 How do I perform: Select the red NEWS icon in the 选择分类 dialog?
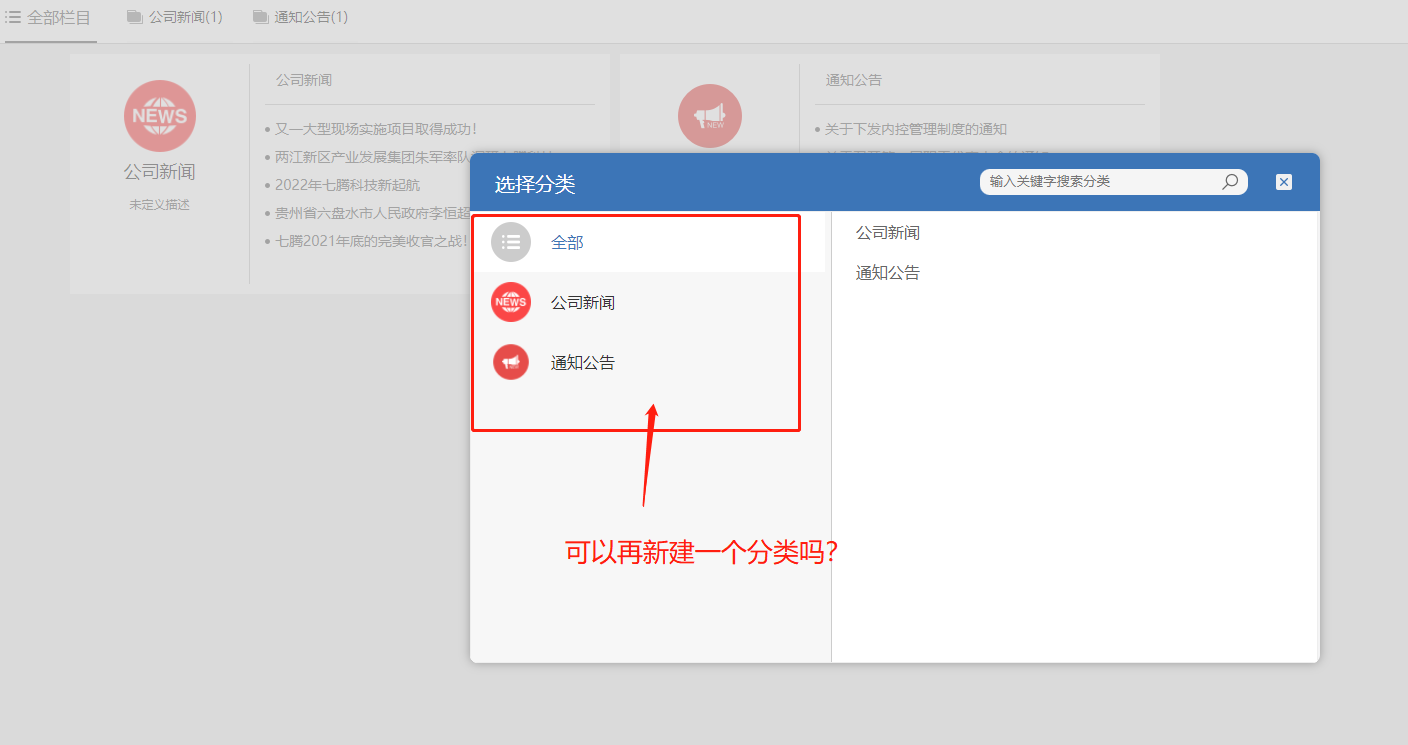click(511, 302)
